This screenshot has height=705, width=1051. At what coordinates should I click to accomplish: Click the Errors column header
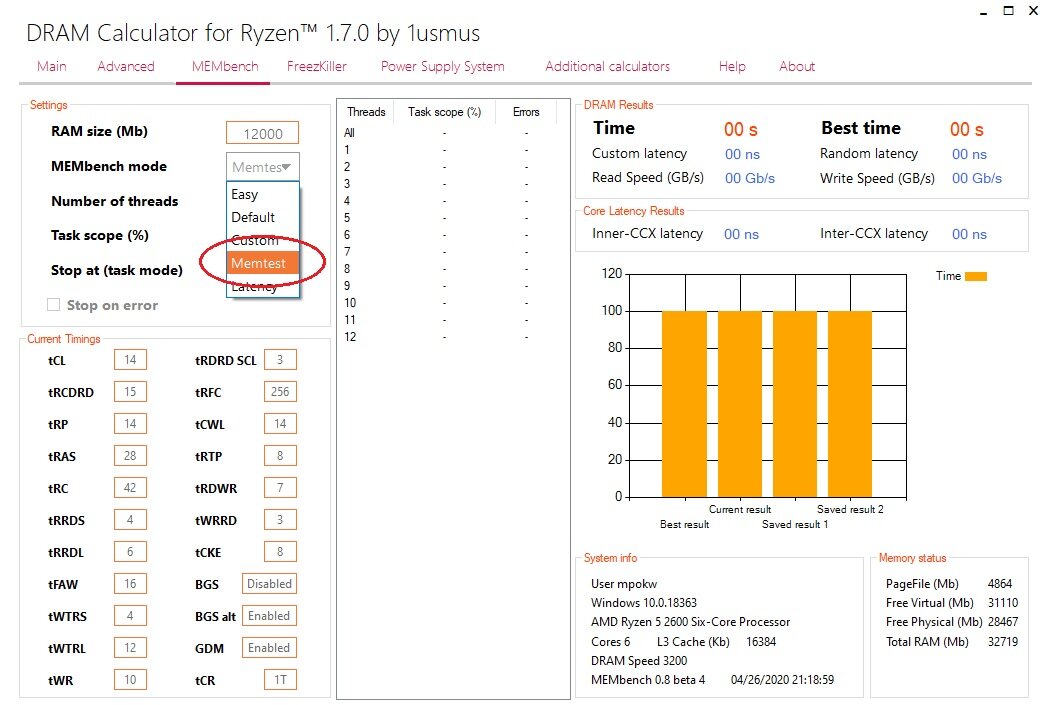(x=526, y=112)
